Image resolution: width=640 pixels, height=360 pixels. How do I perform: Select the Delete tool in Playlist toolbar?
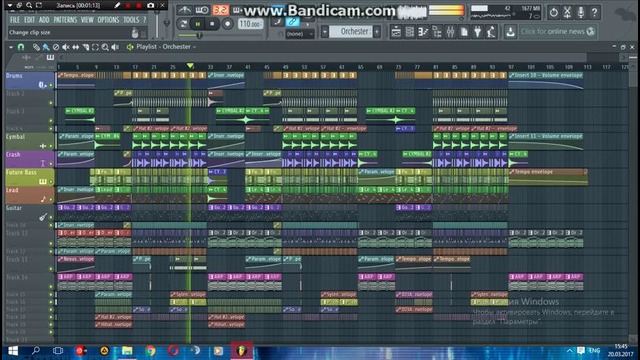pos(56,47)
